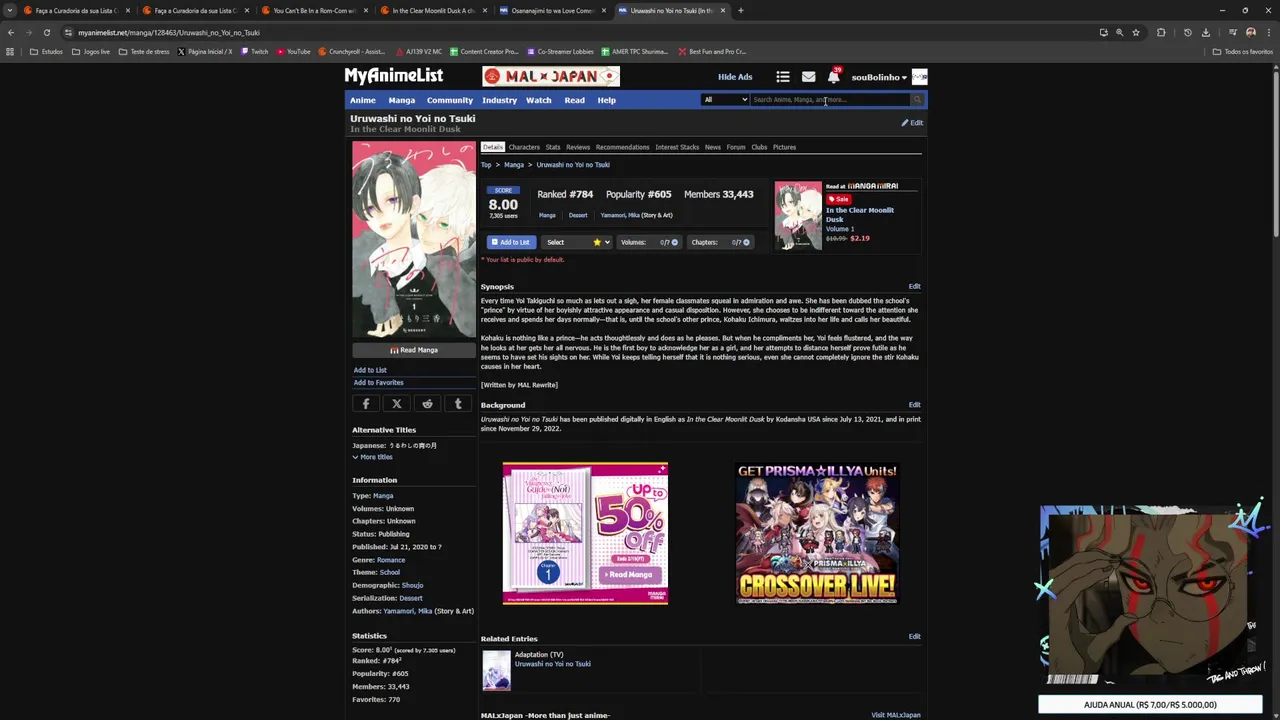Increment the Chapters count plus icon

pyautogui.click(x=746, y=242)
